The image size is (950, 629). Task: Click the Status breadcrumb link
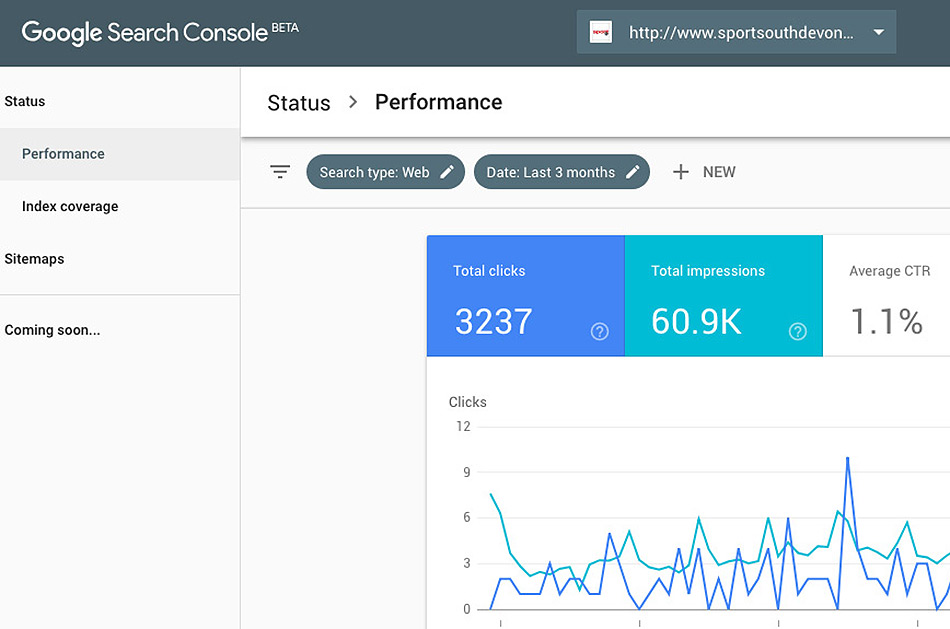pyautogui.click(x=299, y=103)
